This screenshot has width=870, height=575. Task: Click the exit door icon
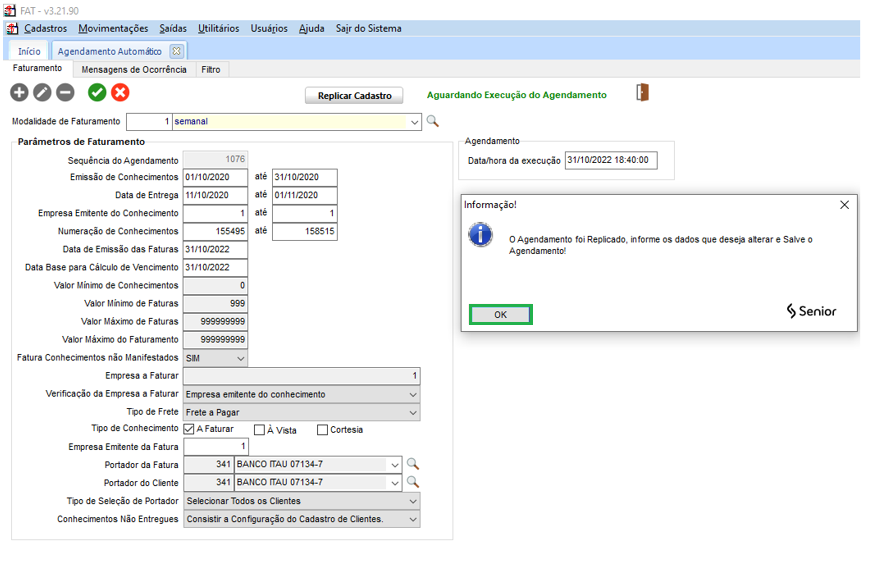click(642, 93)
